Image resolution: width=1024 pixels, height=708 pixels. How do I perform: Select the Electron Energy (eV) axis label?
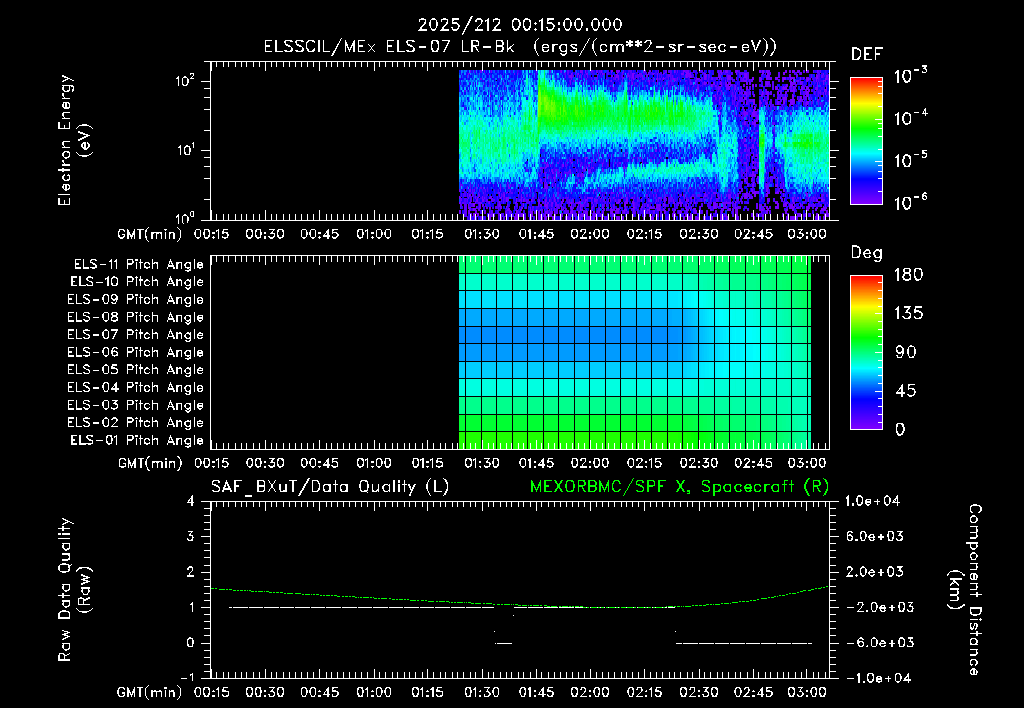pyautogui.click(x=74, y=140)
